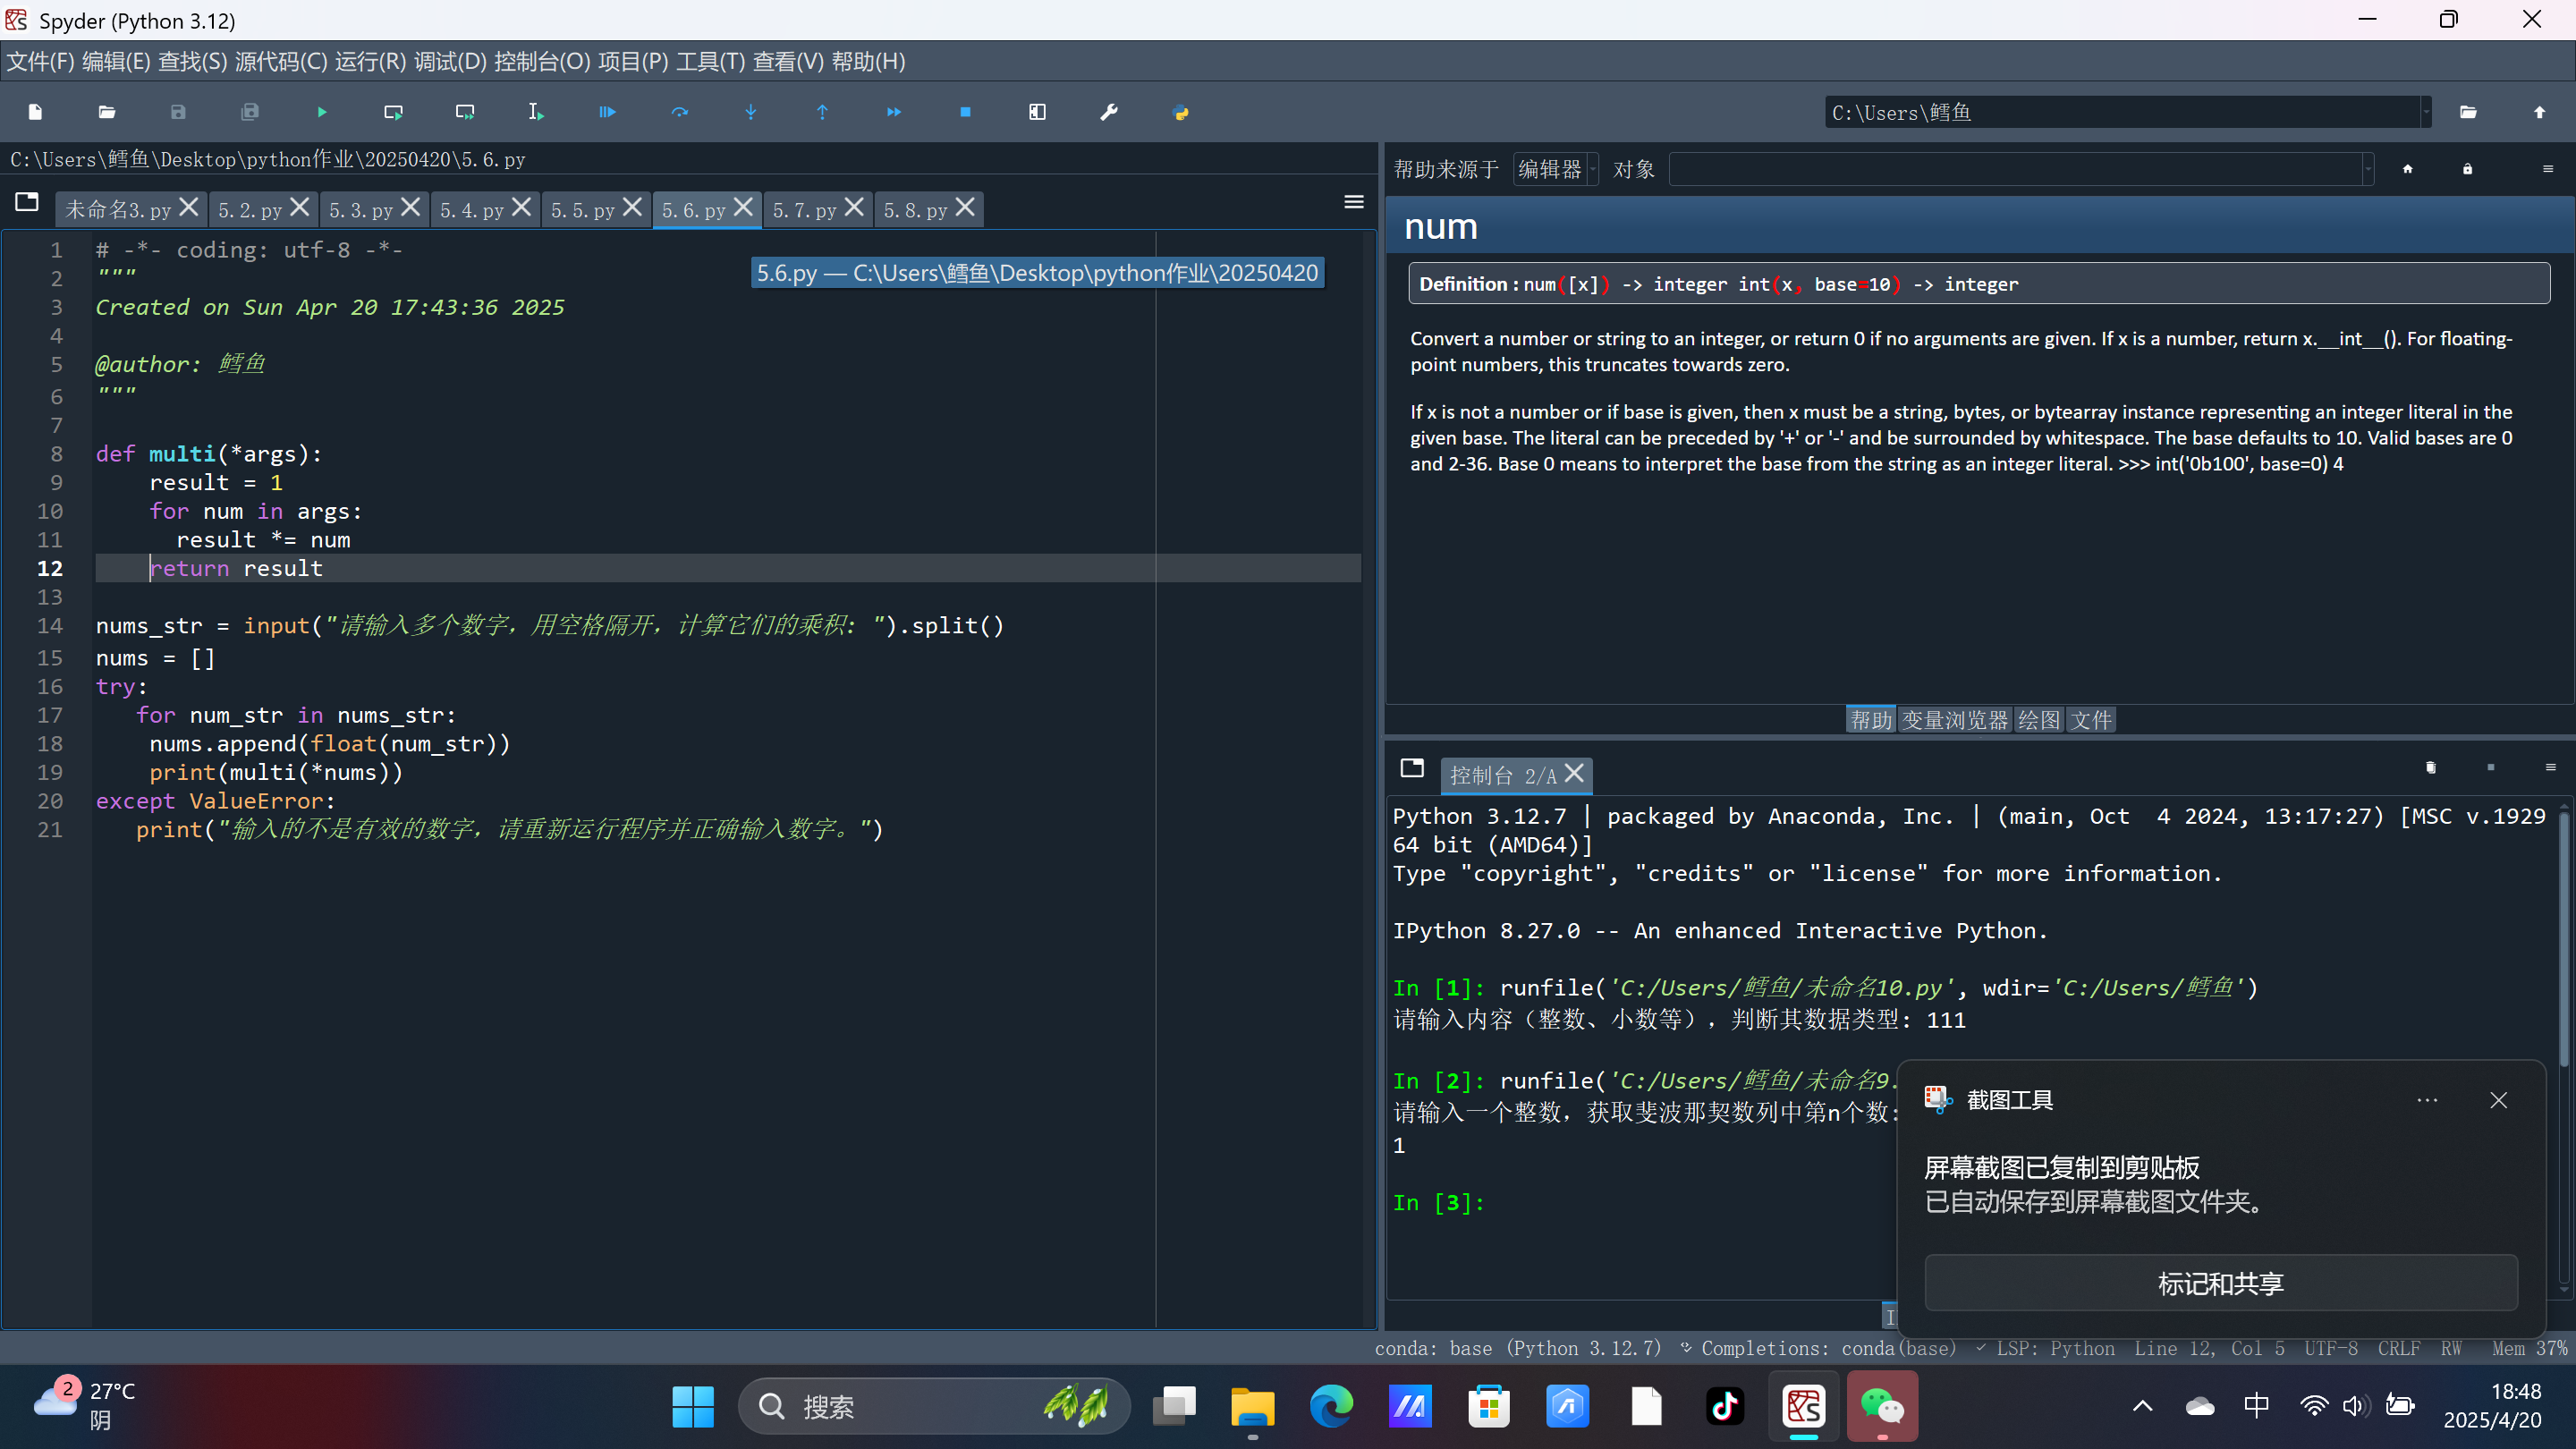
Task: Click the Debug file icon
Action: [x=607, y=112]
